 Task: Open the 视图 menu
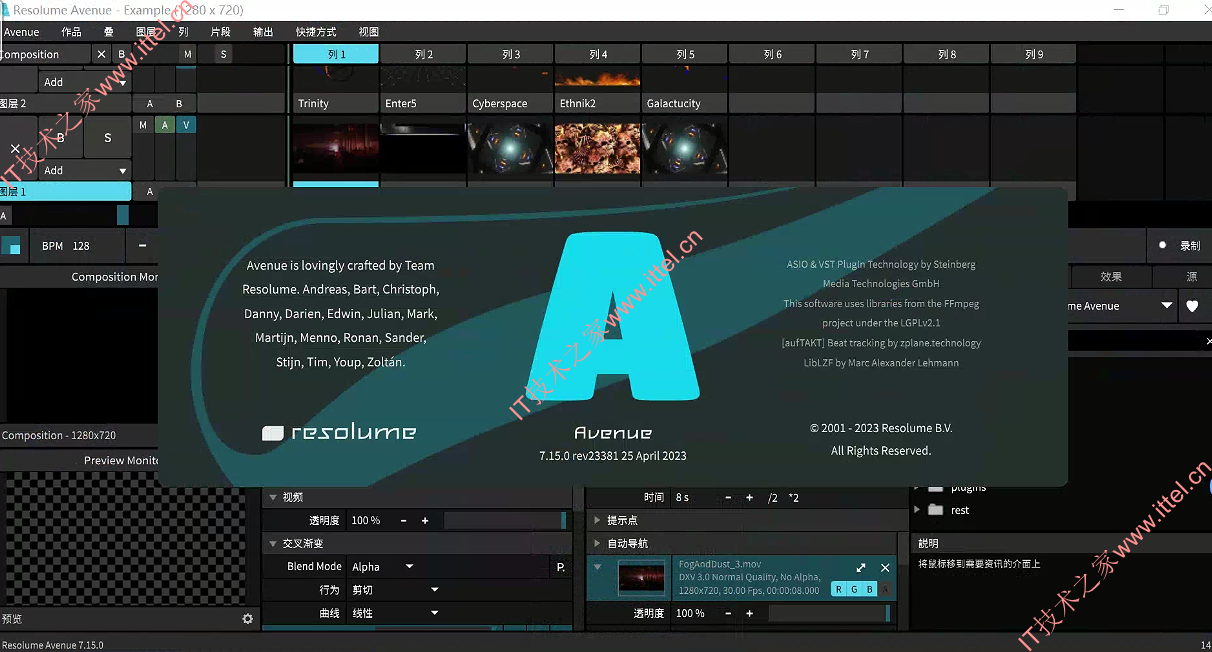click(x=368, y=32)
